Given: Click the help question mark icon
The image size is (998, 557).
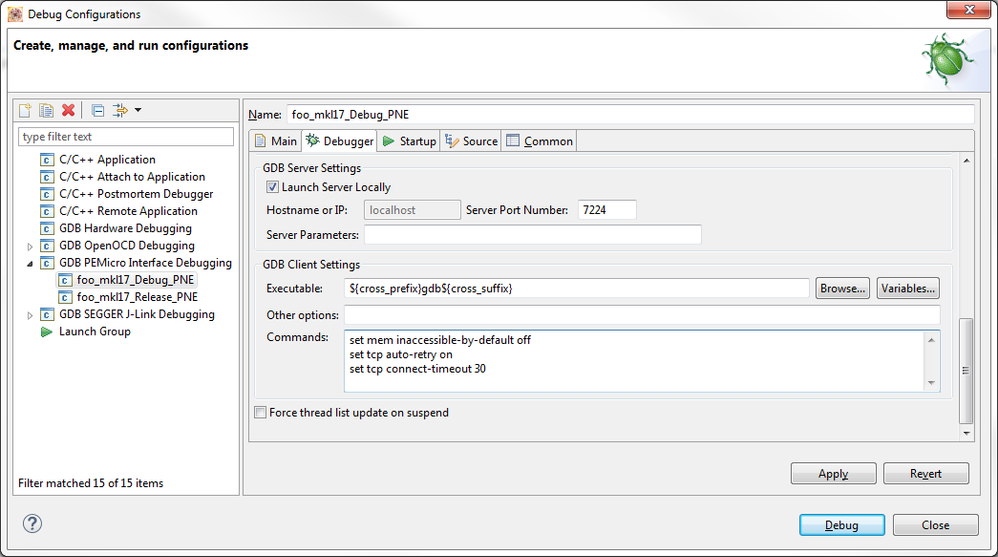Looking at the screenshot, I should (x=32, y=523).
